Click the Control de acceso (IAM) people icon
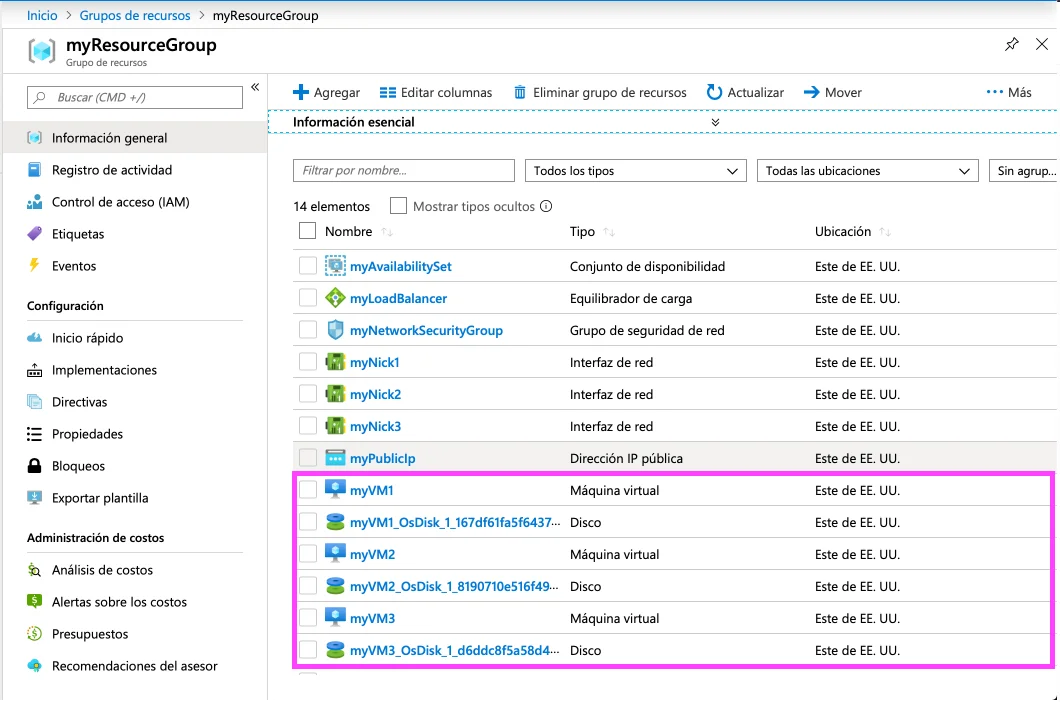The width and height of the screenshot is (1060, 702). click(x=34, y=202)
